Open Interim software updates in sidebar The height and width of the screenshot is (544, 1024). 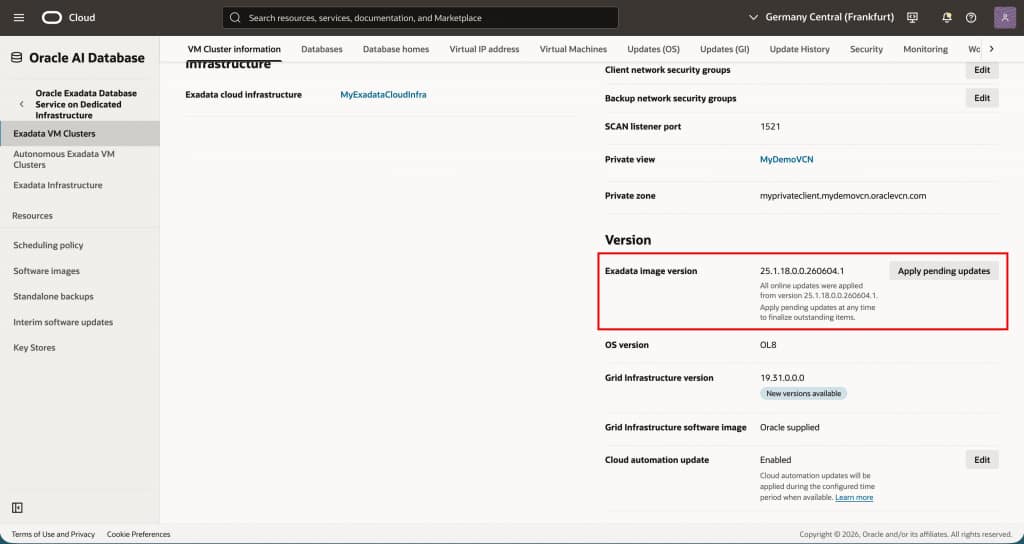pyautogui.click(x=63, y=322)
